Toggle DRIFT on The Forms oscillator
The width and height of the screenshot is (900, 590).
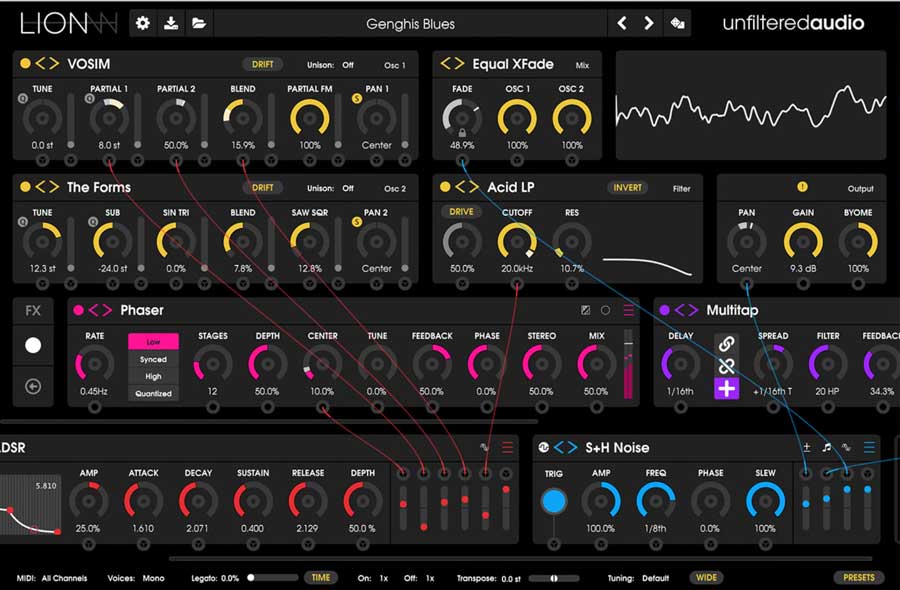(x=262, y=188)
